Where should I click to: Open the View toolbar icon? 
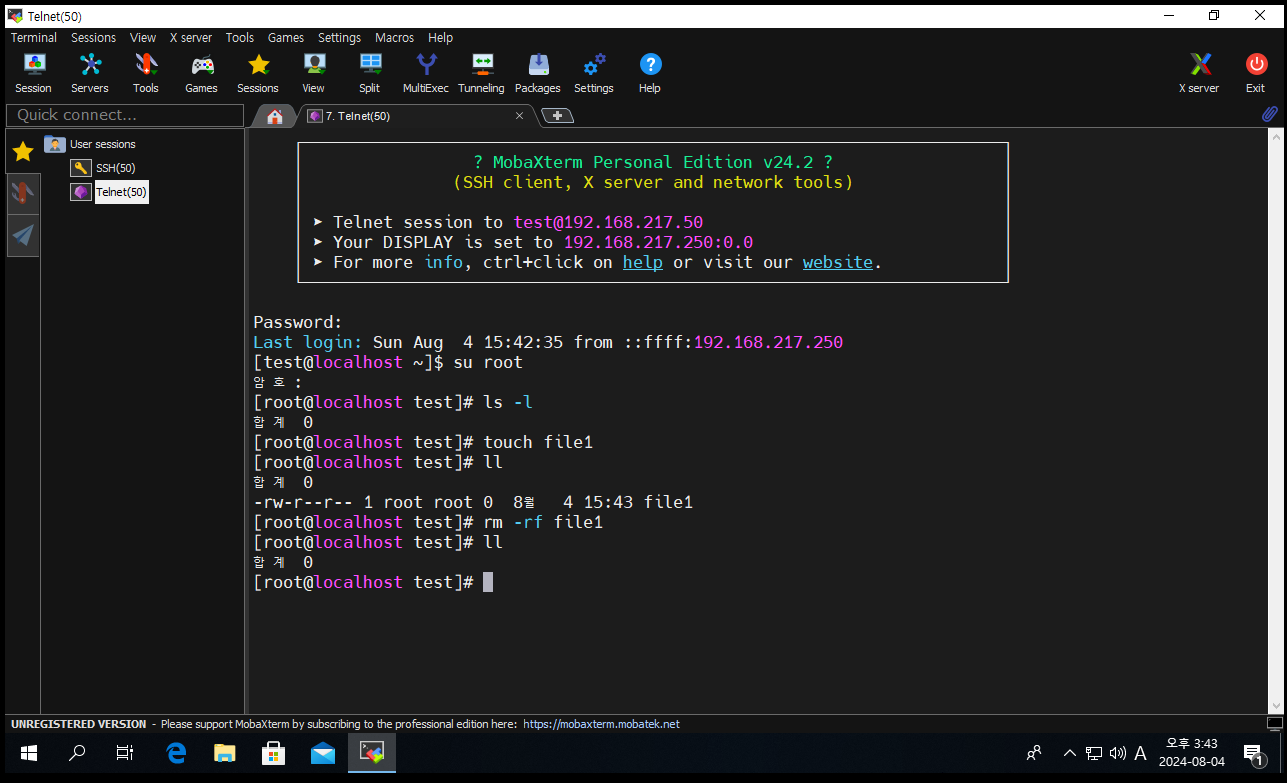314,73
